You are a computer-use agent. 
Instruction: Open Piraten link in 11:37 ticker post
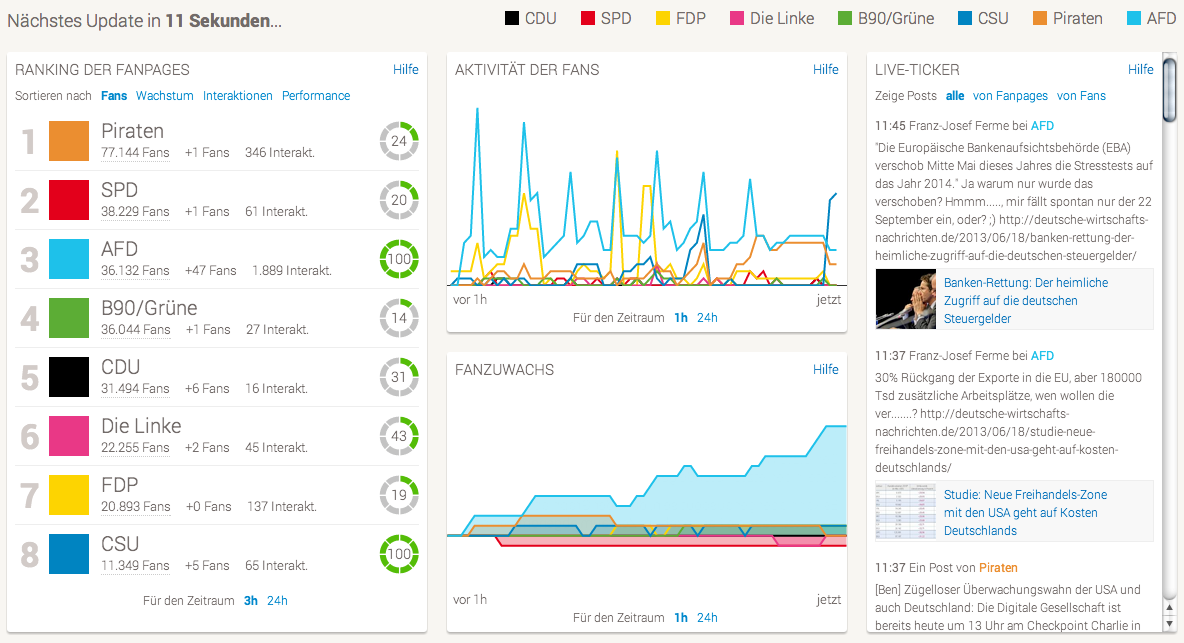[998, 568]
